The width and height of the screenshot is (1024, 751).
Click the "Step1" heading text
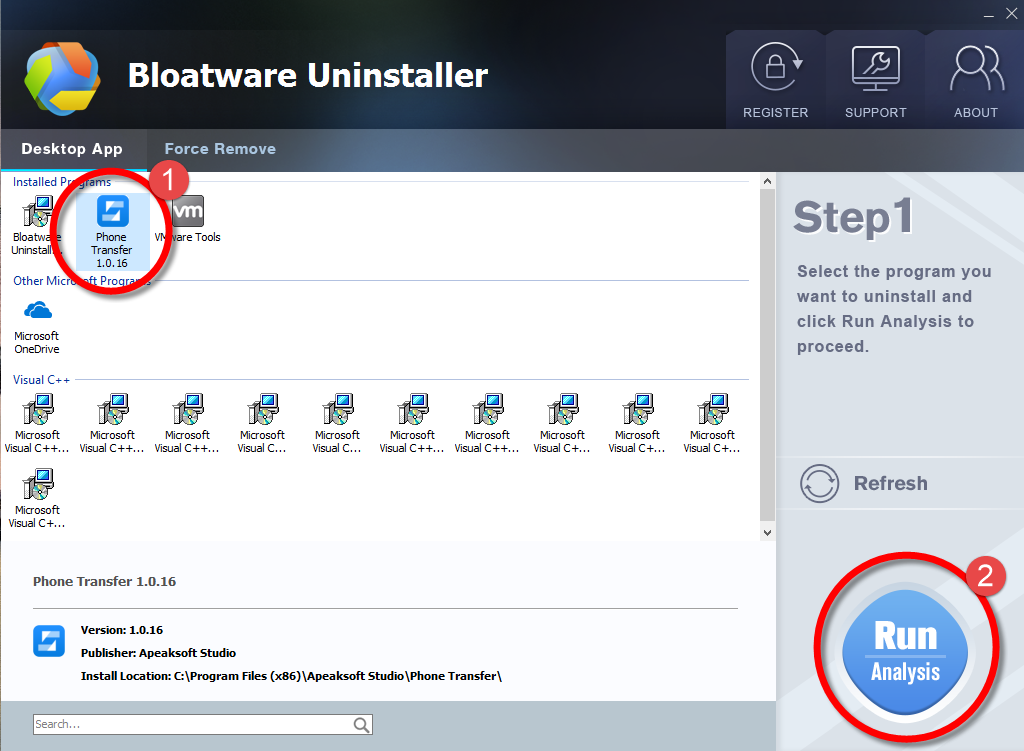[x=853, y=217]
